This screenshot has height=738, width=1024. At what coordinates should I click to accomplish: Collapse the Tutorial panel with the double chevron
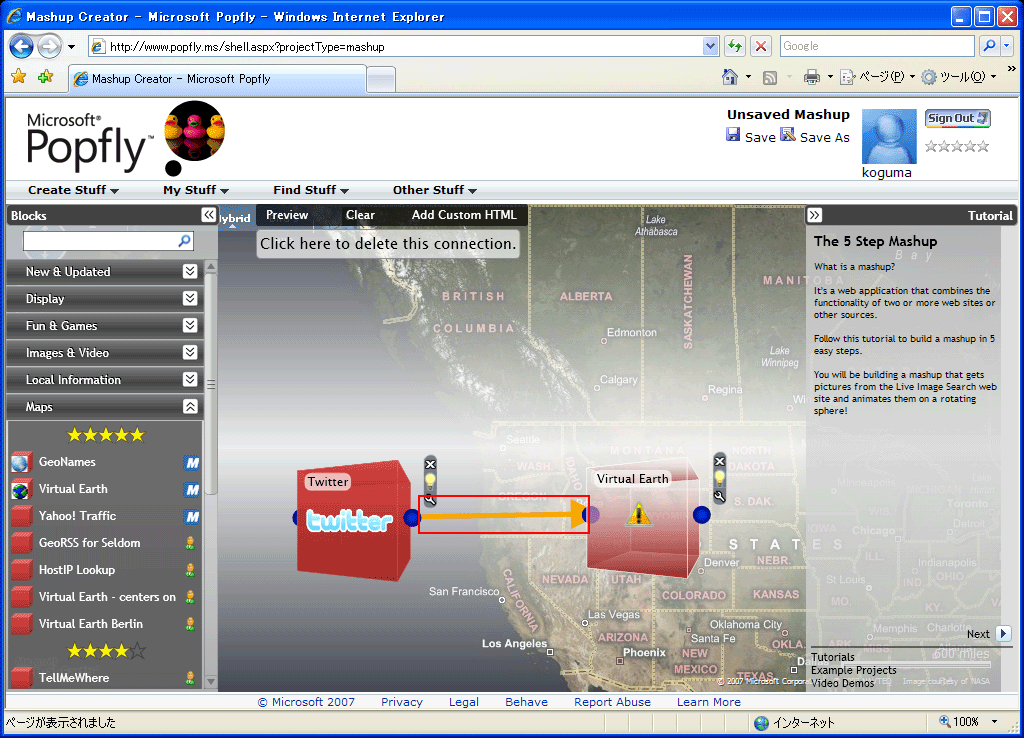click(814, 215)
